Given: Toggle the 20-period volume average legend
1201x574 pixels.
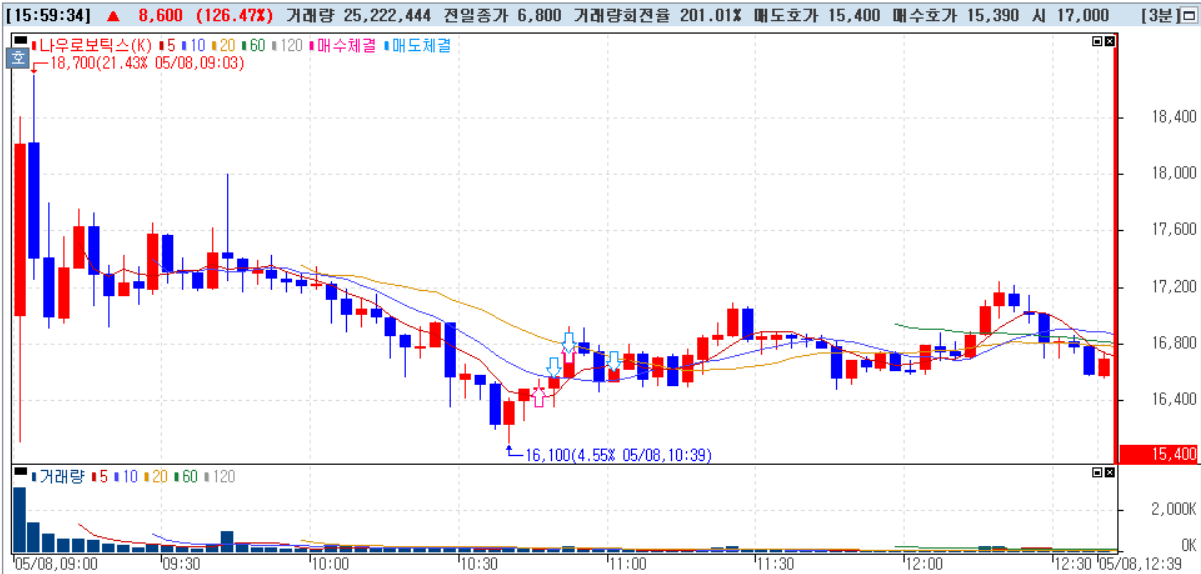Looking at the screenshot, I should [155, 477].
